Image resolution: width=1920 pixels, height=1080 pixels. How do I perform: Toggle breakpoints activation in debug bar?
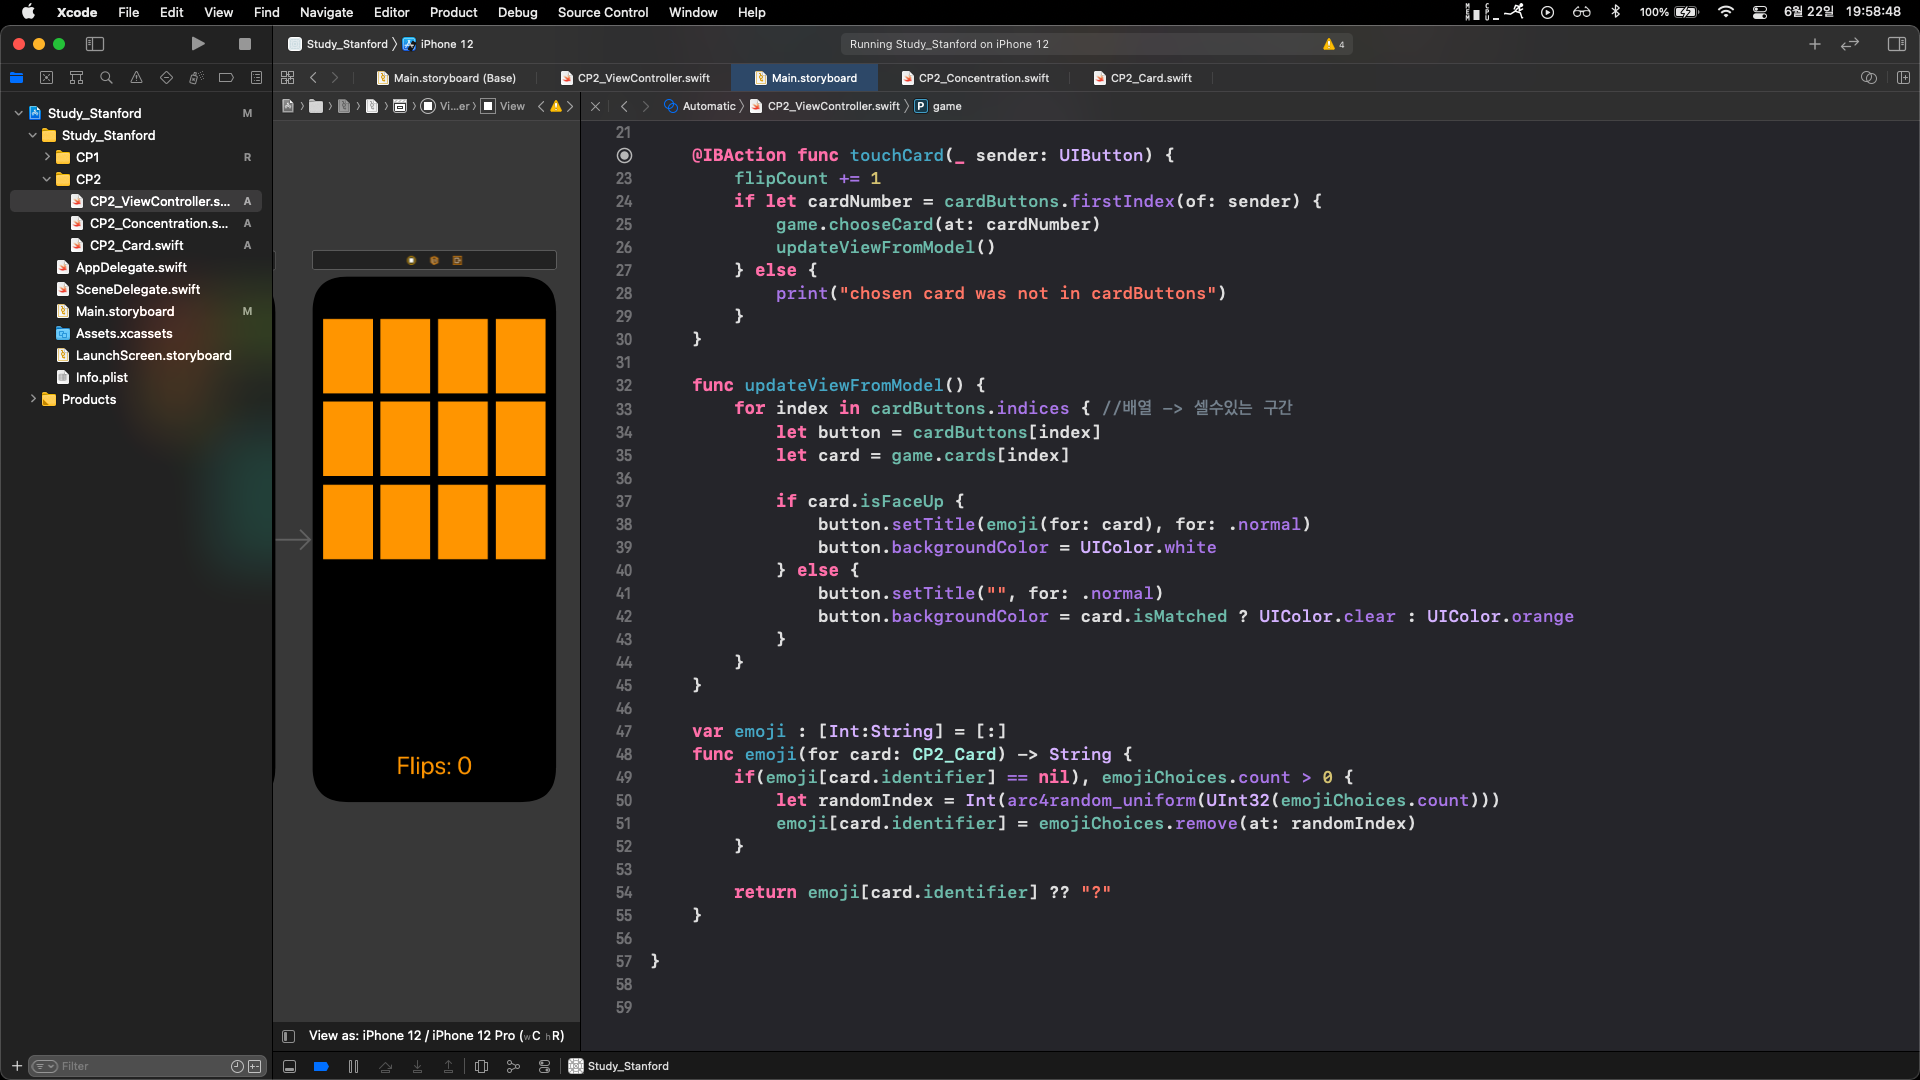[x=321, y=1067]
